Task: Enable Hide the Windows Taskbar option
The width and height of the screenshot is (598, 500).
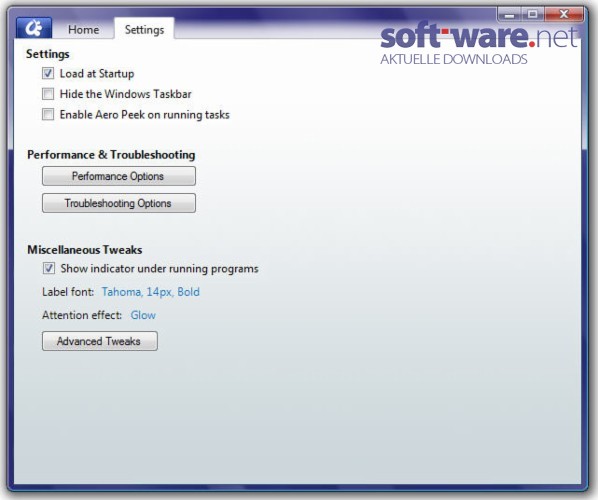Action: click(48, 94)
